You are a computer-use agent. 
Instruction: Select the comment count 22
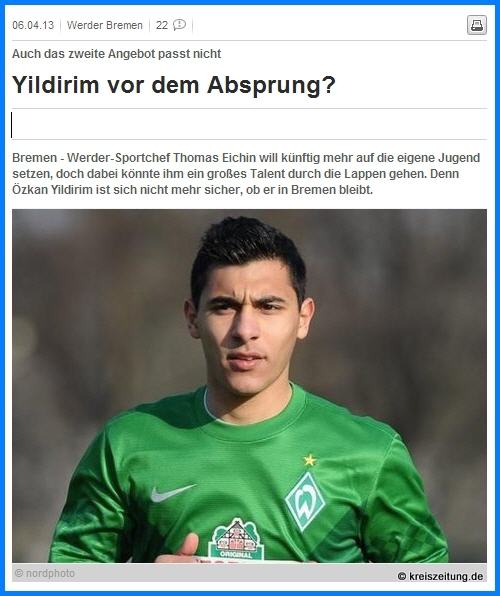[162, 25]
